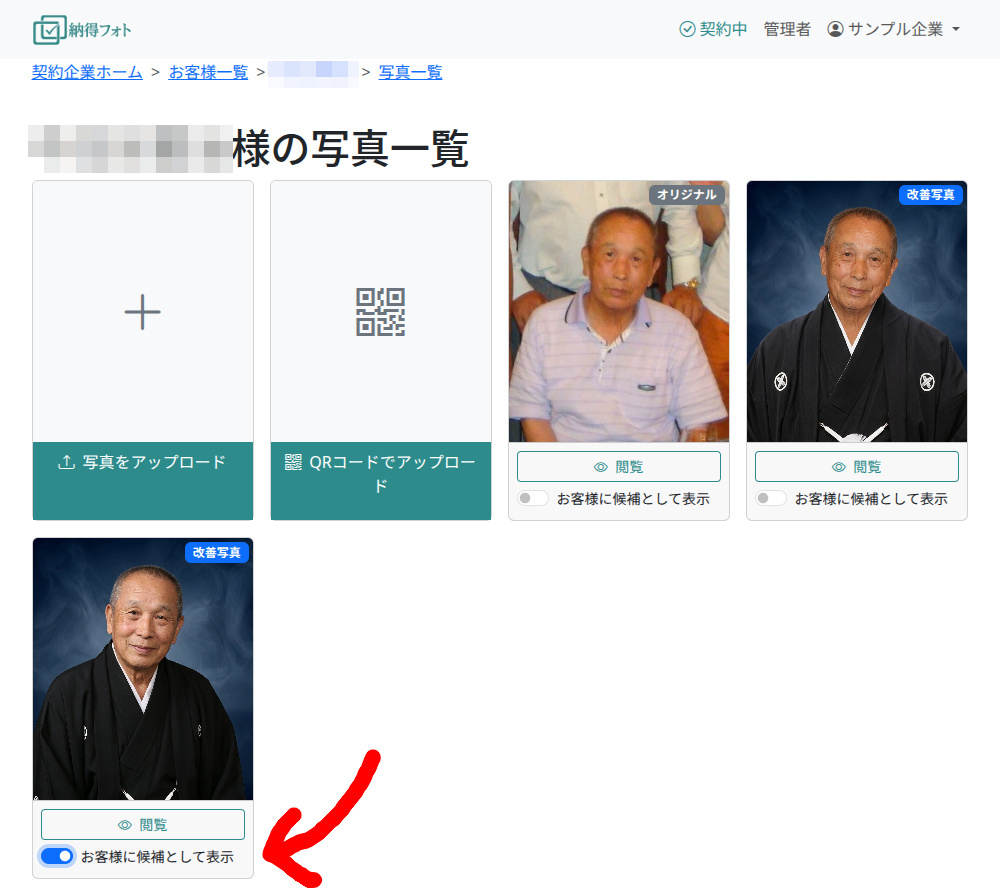Click the 改善写真 badge on the bottom photo
This screenshot has height=893, width=1000.
[x=217, y=552]
